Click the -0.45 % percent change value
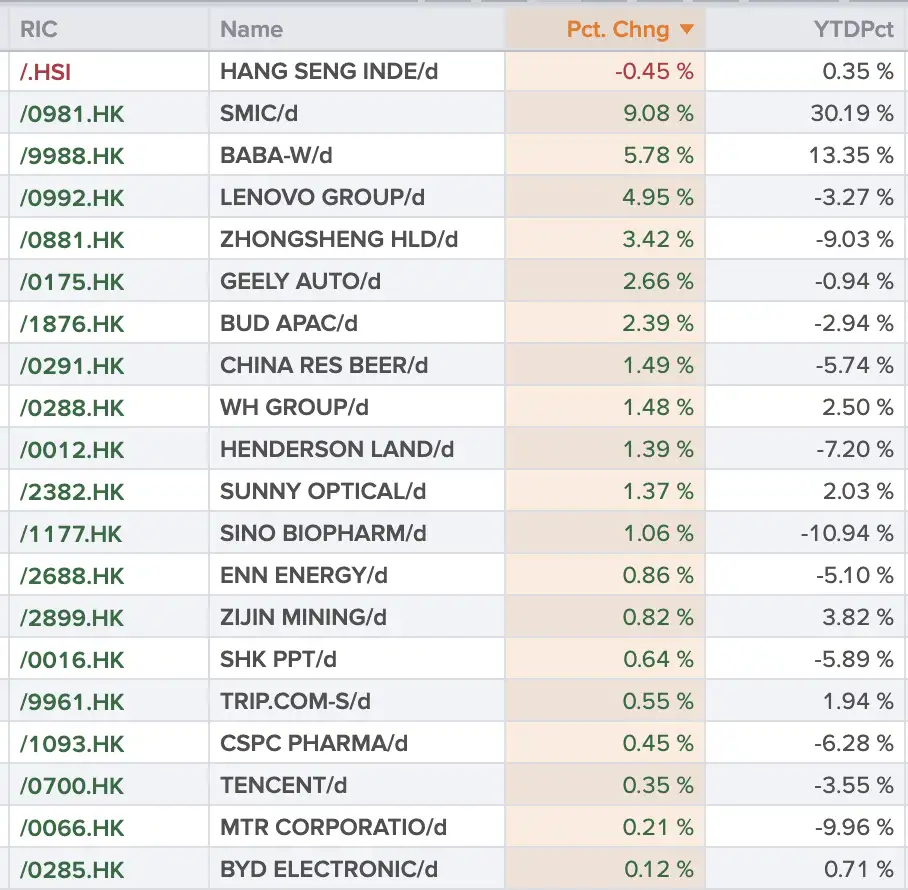The width and height of the screenshot is (908, 890). tap(654, 71)
